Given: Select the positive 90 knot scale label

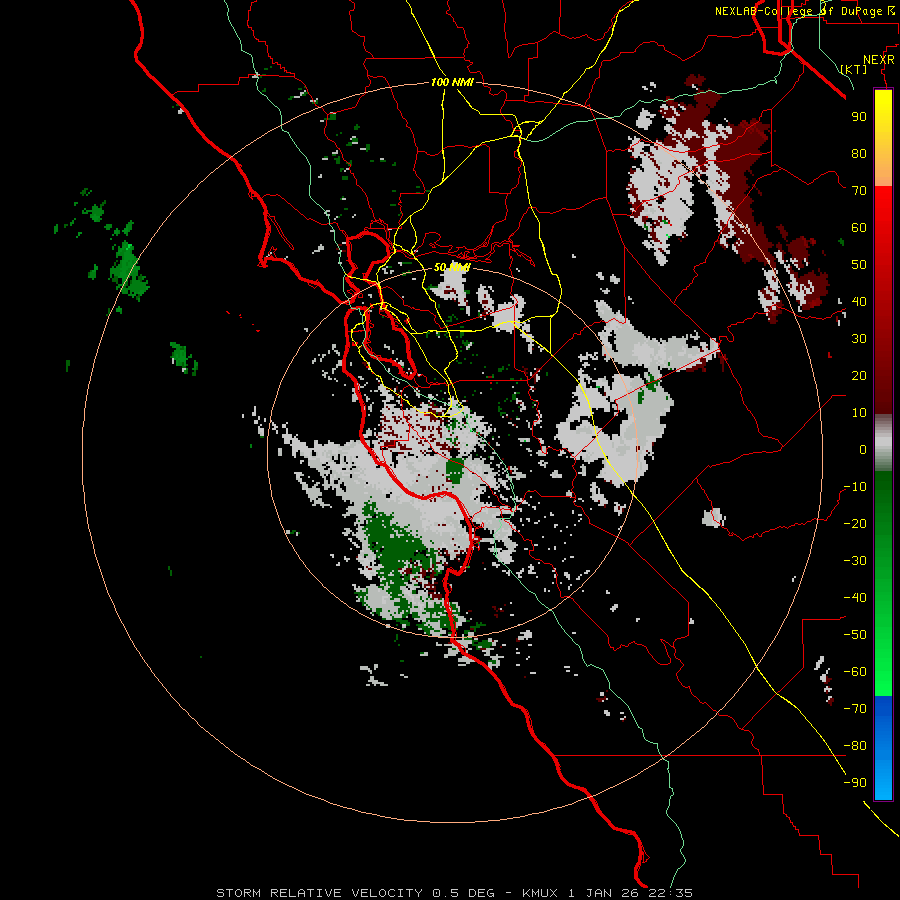Looking at the screenshot, I should click(x=859, y=117).
